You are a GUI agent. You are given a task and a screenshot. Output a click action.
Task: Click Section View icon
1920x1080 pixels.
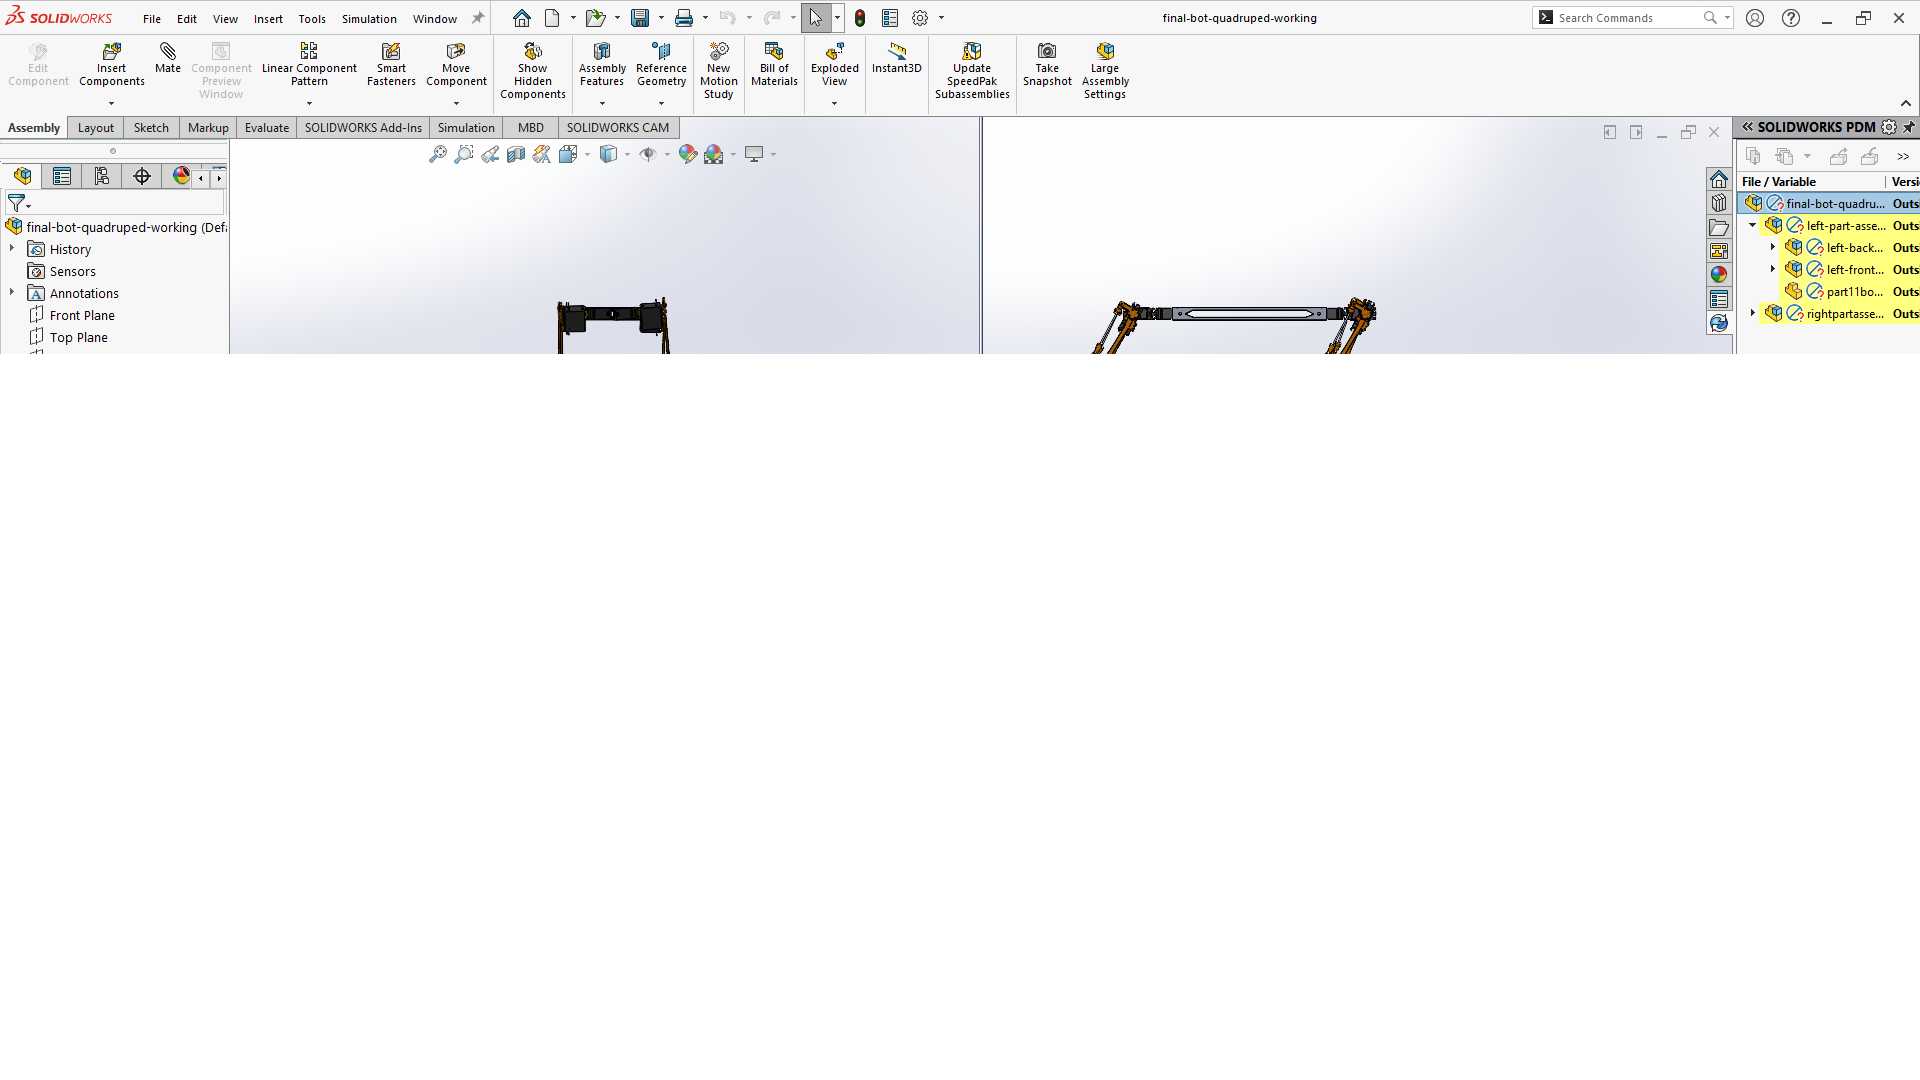pyautogui.click(x=516, y=154)
